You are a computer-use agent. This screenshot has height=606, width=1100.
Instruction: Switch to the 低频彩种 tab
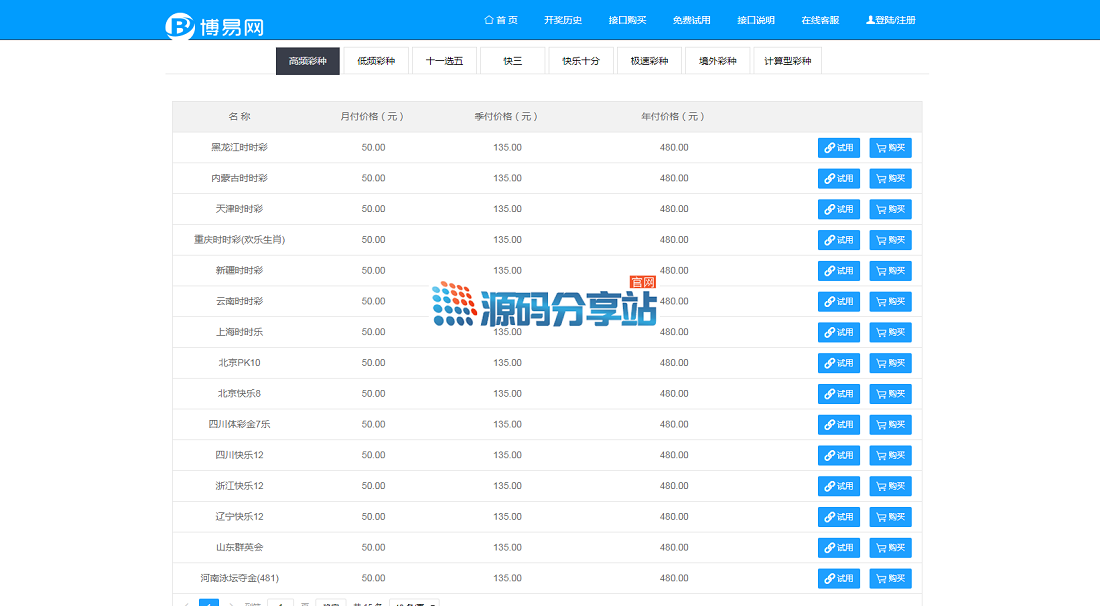click(x=376, y=61)
